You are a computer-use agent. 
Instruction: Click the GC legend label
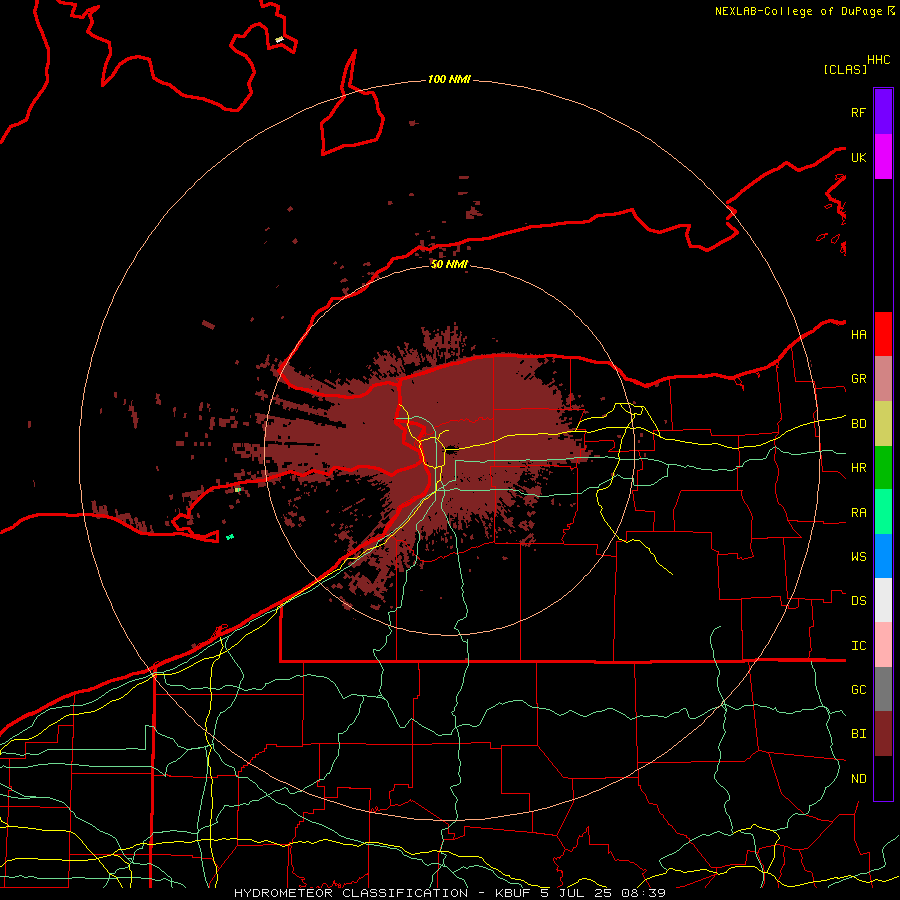(858, 690)
